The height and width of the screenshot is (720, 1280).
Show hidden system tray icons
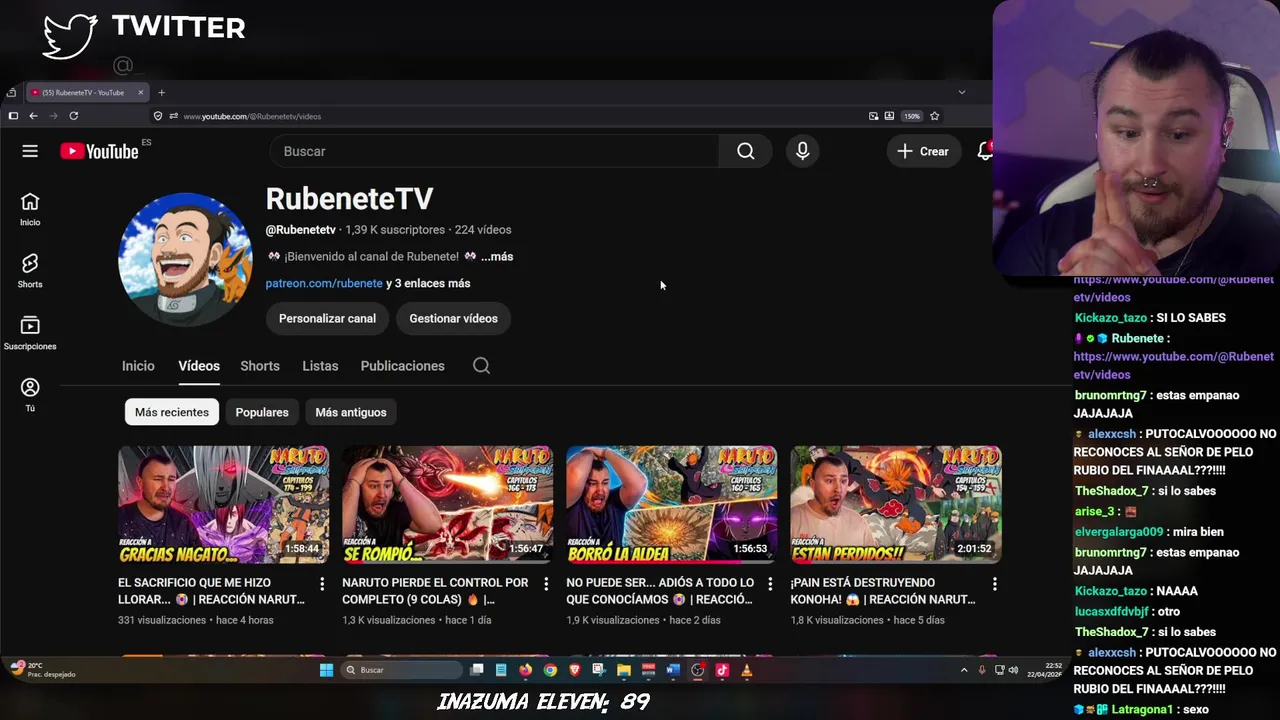964,670
